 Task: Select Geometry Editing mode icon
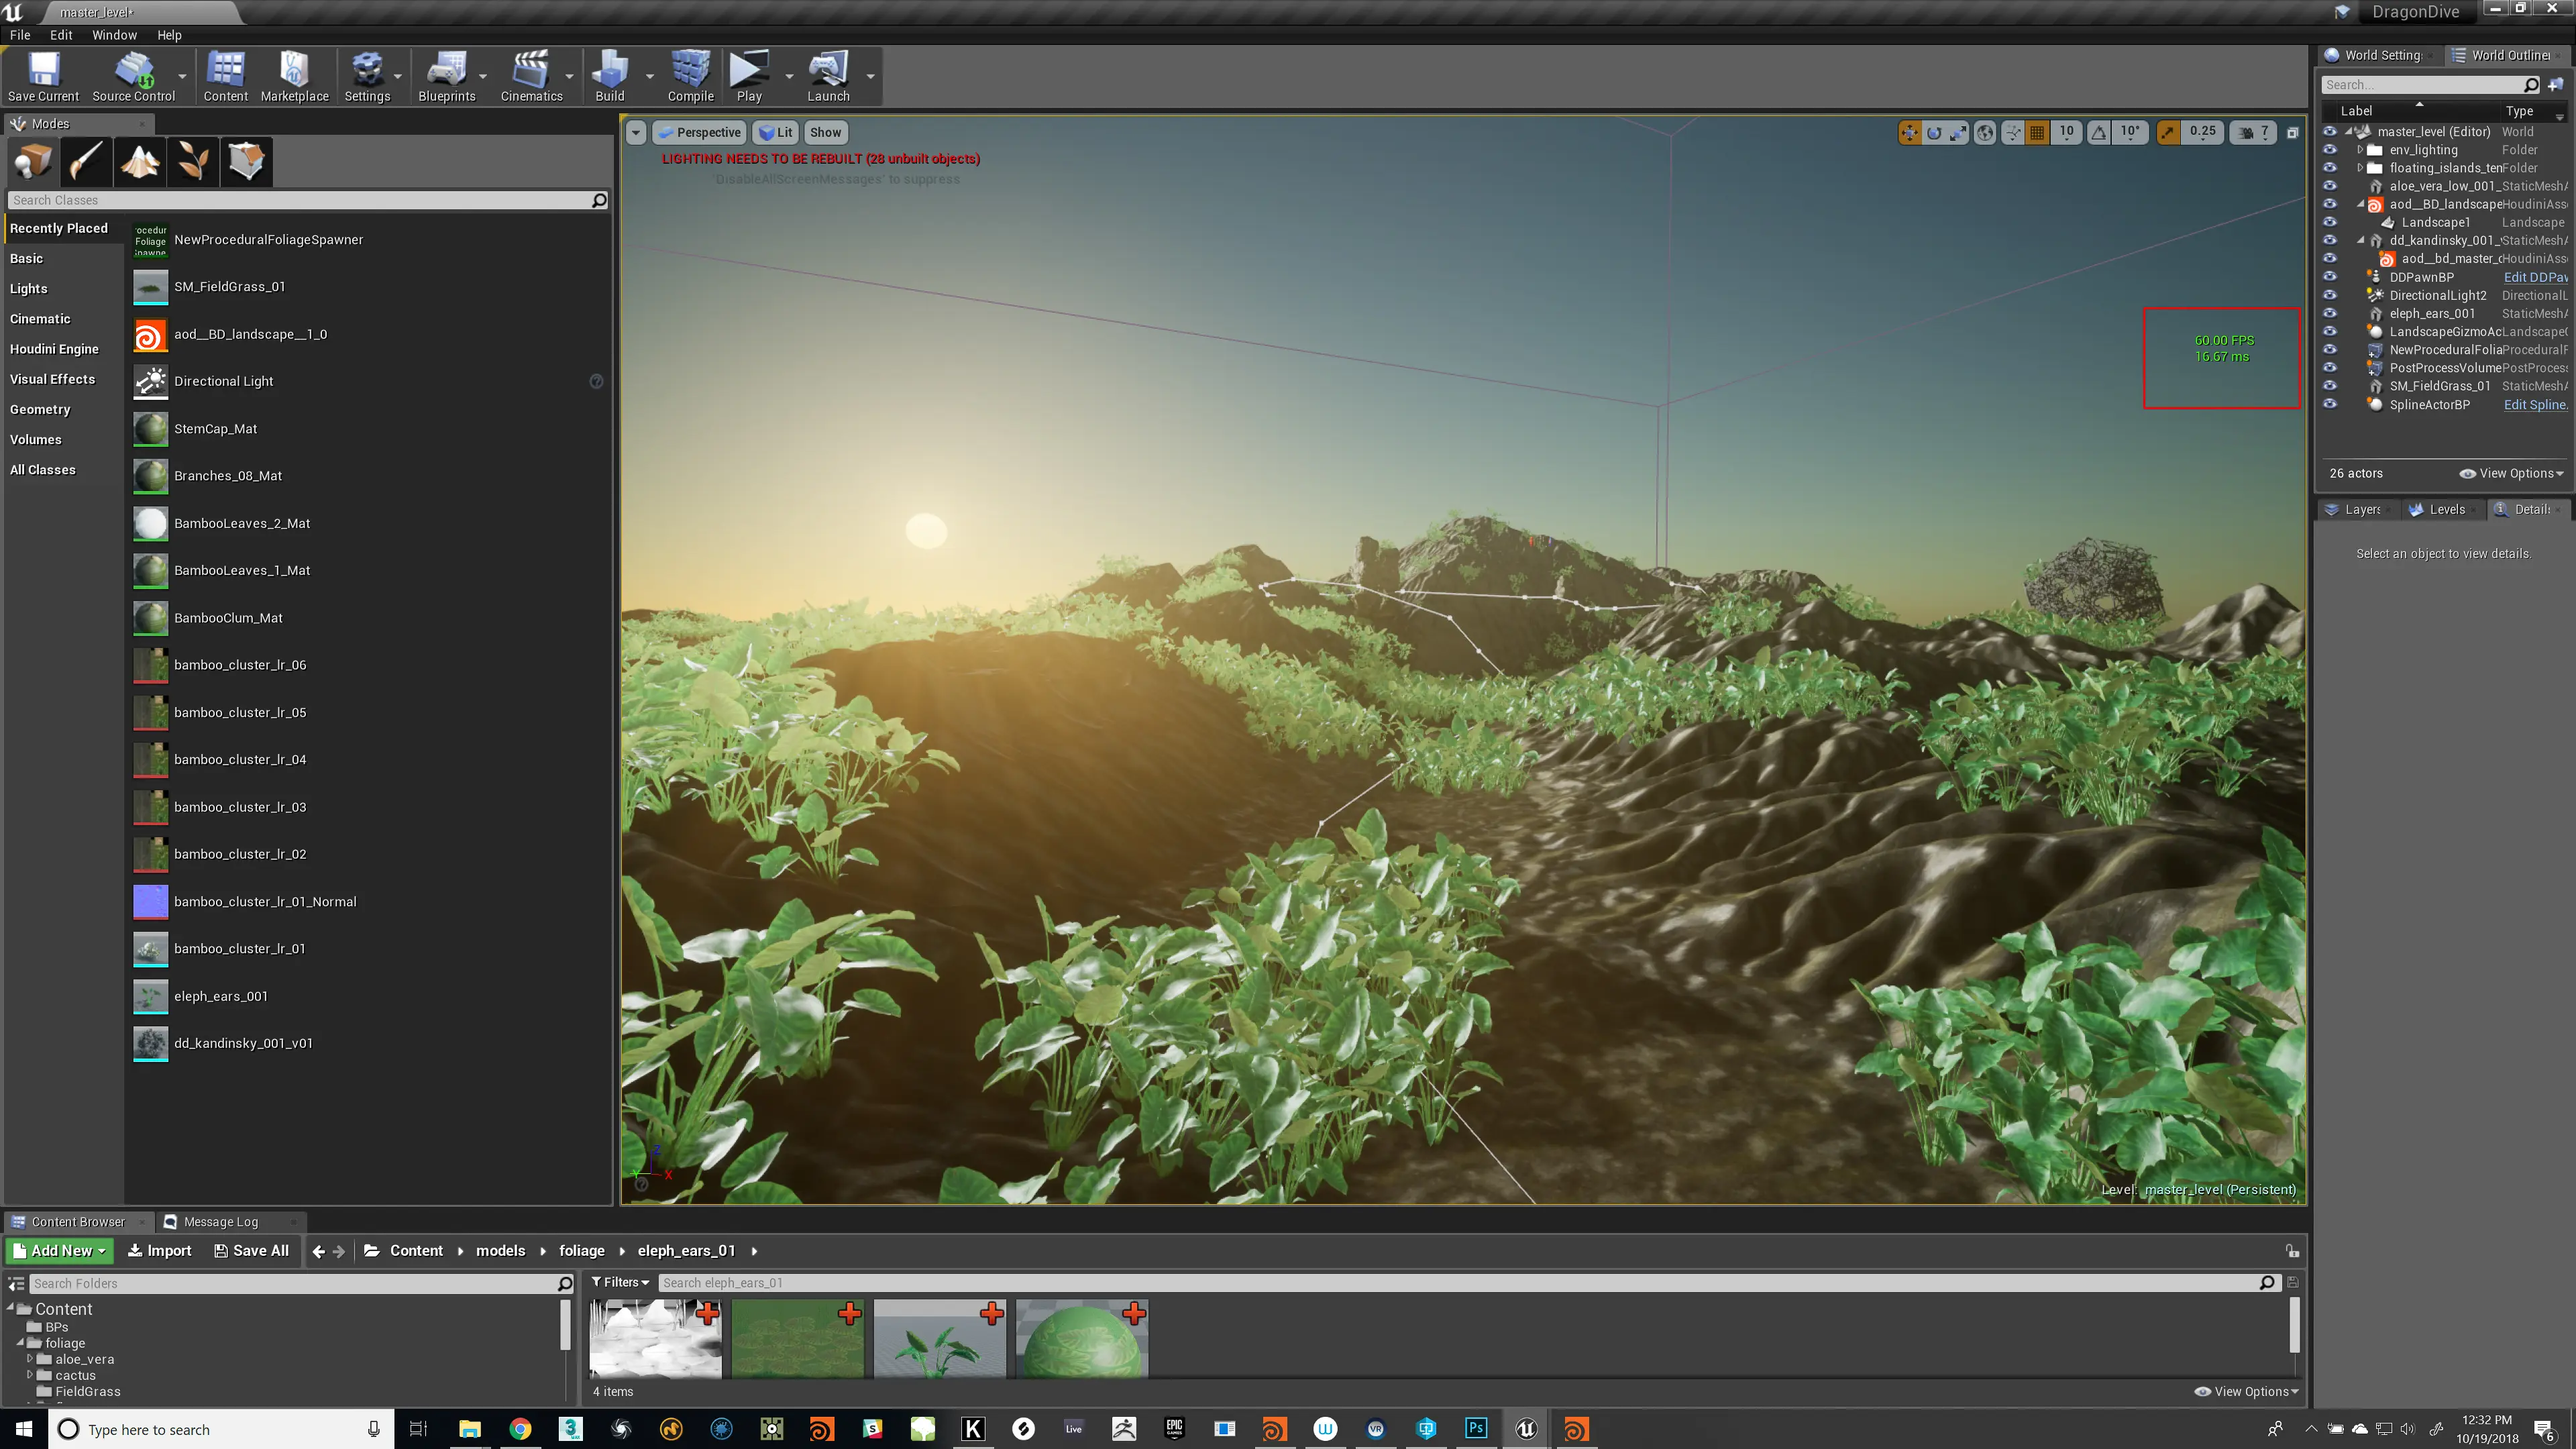[x=246, y=161]
